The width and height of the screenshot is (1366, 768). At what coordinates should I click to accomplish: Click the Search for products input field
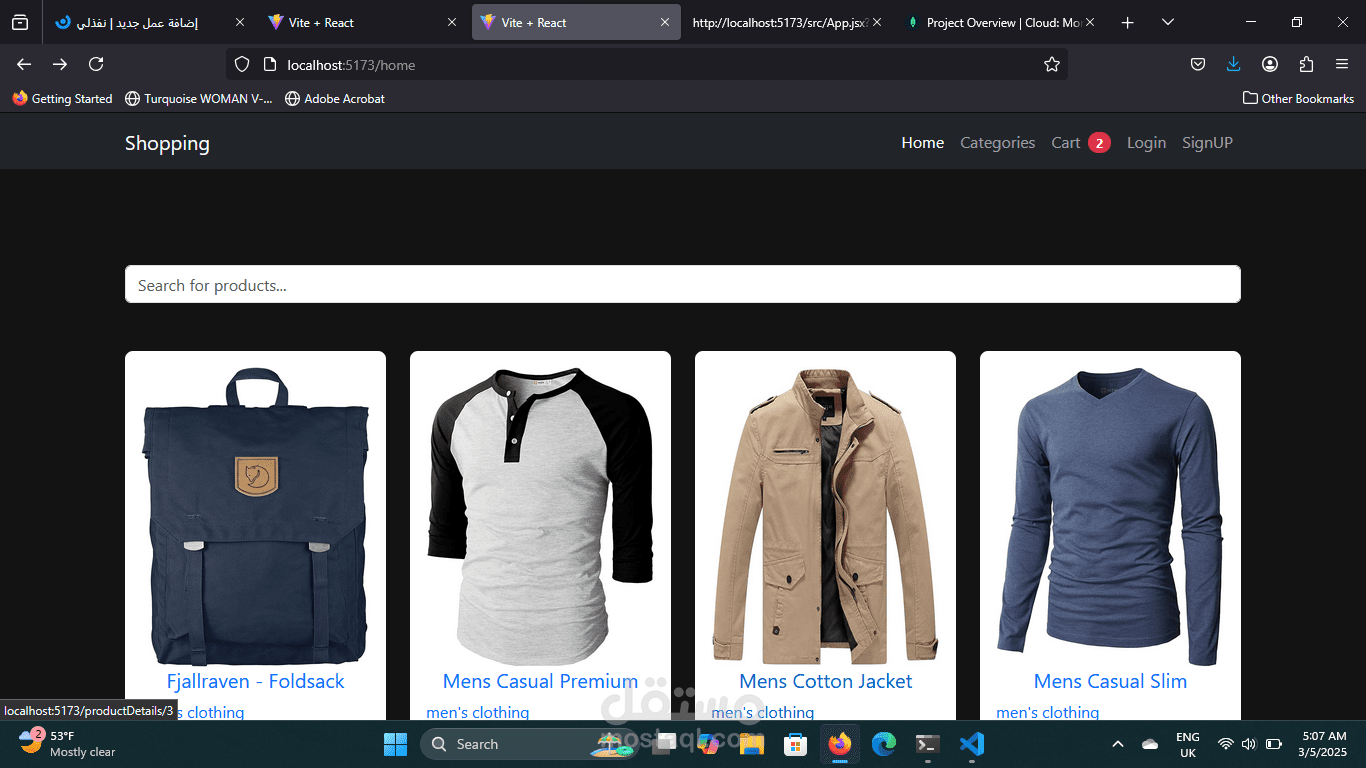tap(683, 284)
